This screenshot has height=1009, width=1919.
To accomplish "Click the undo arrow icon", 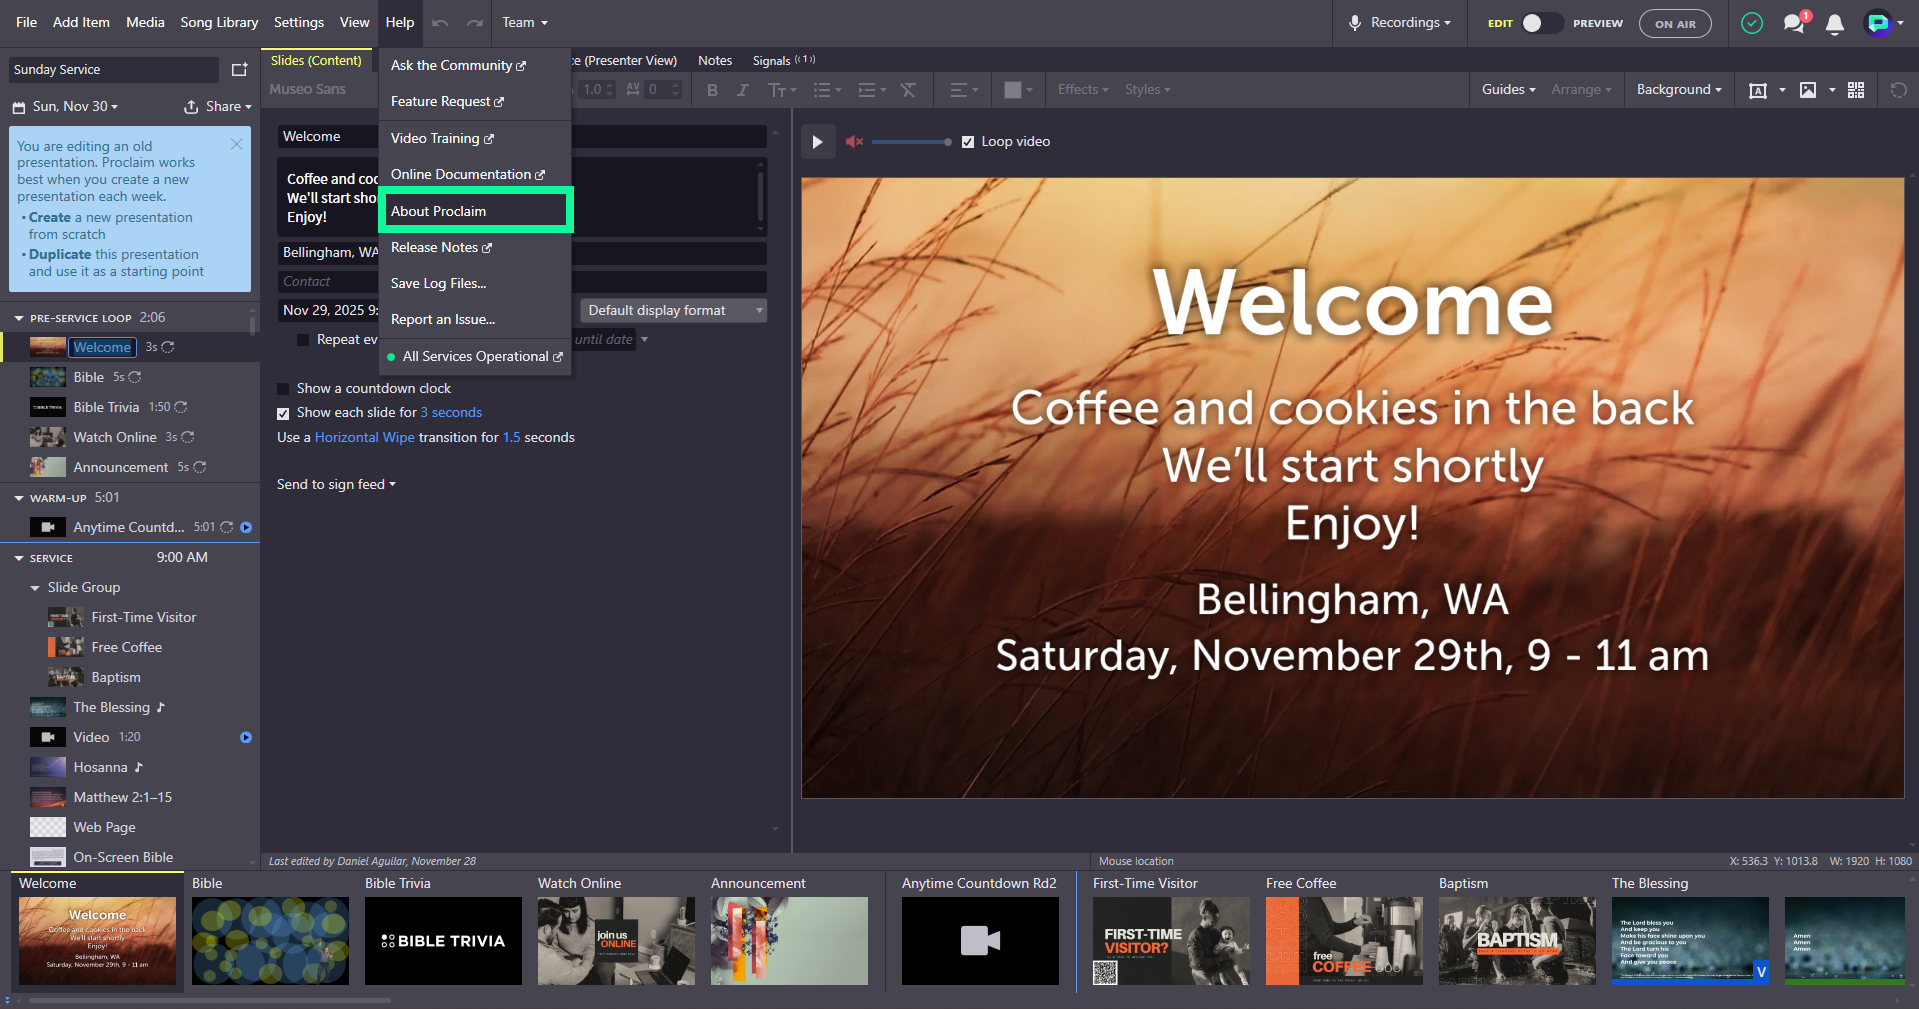I will tap(440, 23).
